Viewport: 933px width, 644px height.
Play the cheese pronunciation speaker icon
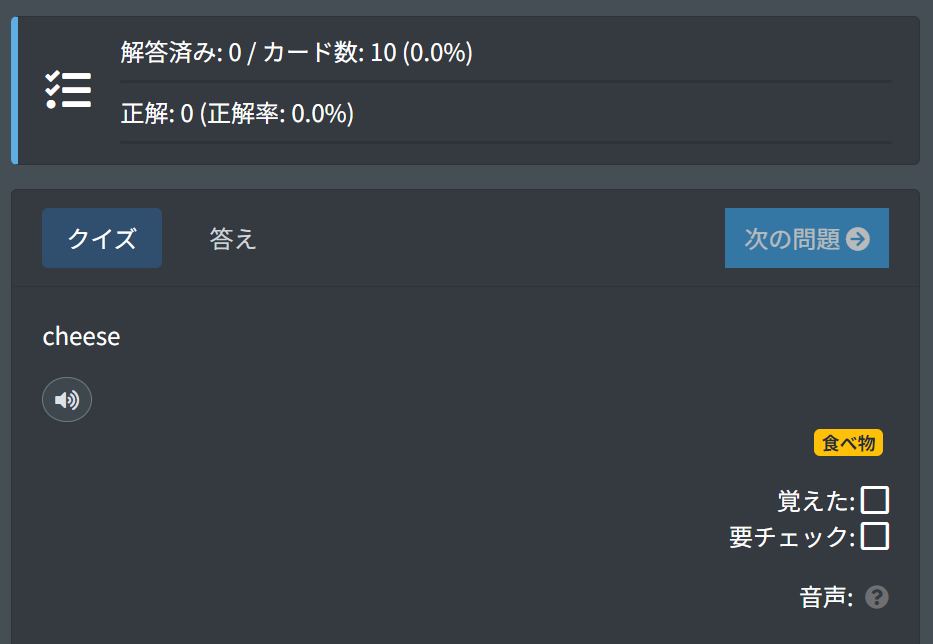tap(67, 399)
